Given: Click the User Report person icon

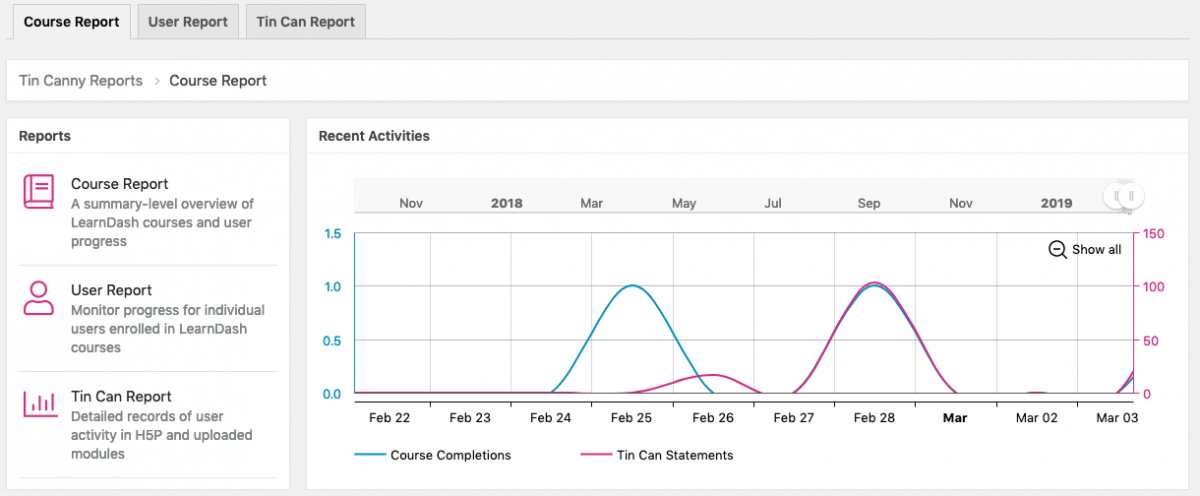Looking at the screenshot, I should (39, 298).
